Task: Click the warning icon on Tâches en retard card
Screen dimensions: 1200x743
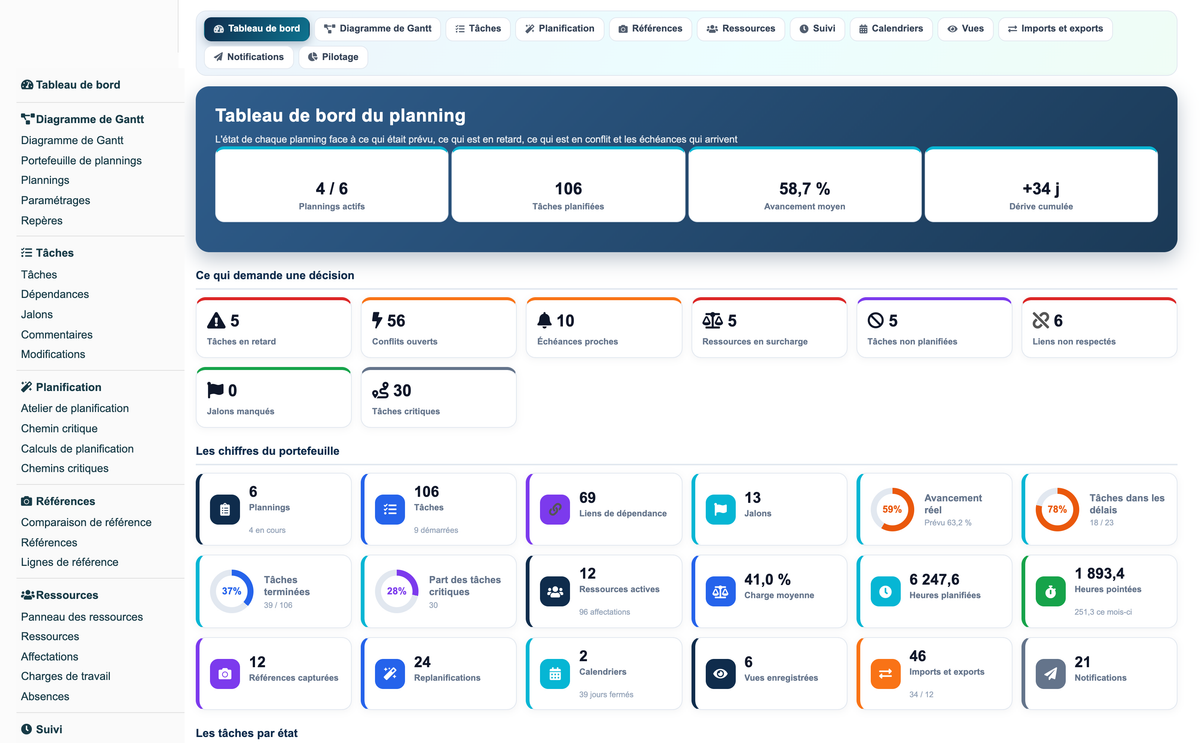Action: 216,321
